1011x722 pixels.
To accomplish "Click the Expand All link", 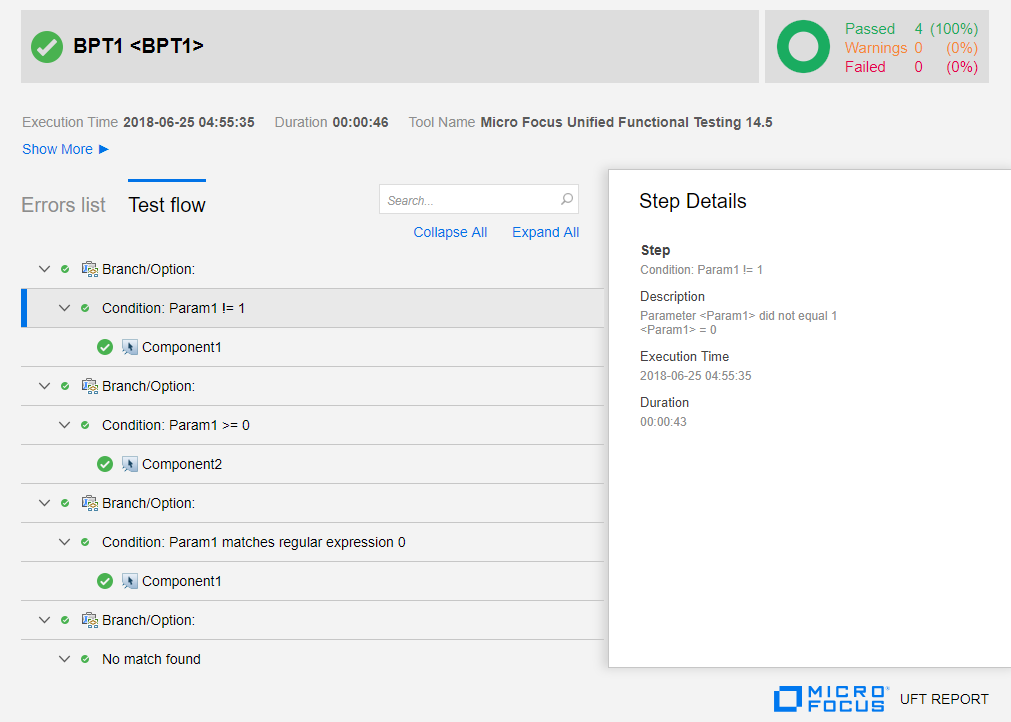I will pos(545,232).
